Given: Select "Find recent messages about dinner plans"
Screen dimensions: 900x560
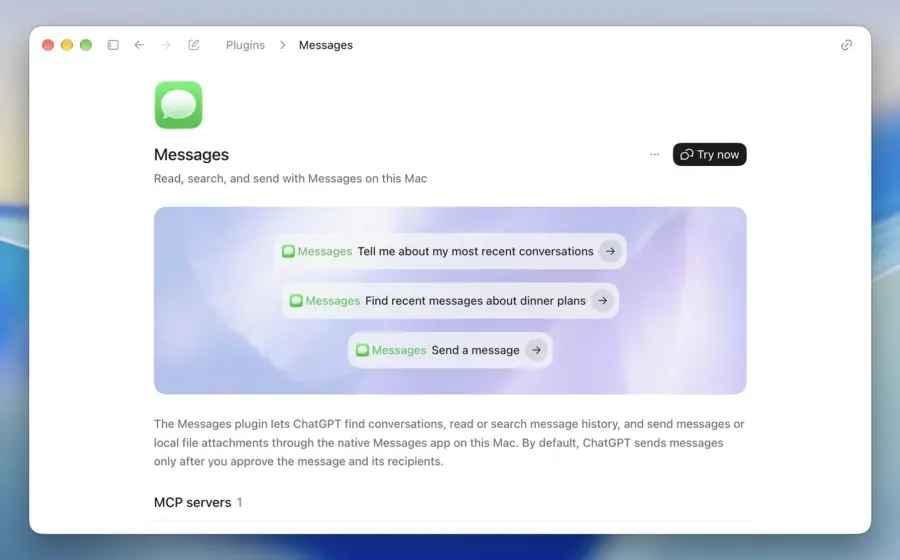Looking at the screenshot, I should [475, 301].
